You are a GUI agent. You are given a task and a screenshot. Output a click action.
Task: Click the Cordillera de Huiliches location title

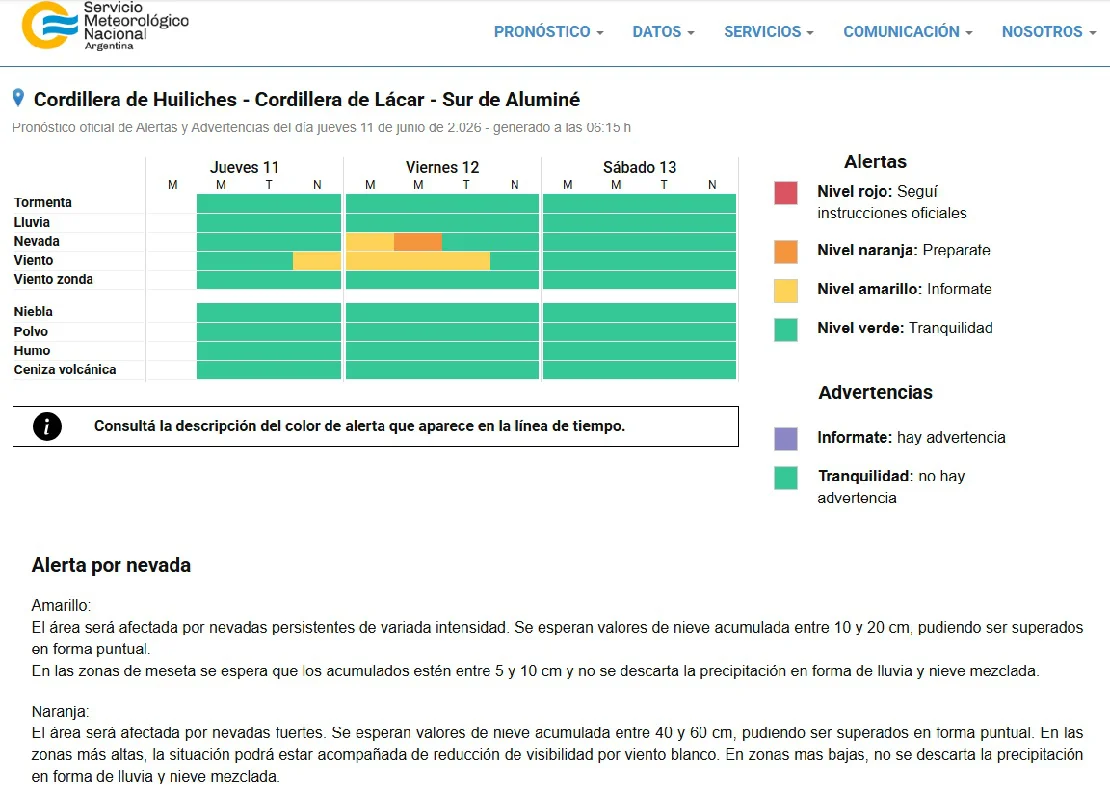[x=307, y=99]
